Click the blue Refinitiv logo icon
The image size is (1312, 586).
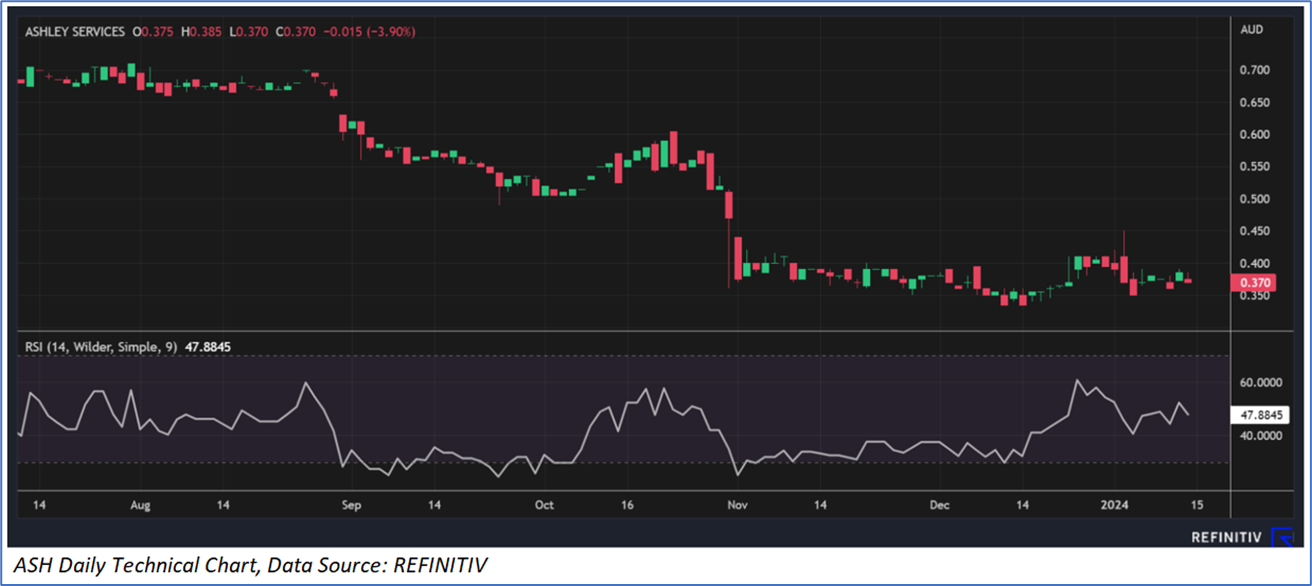[x=1281, y=537]
